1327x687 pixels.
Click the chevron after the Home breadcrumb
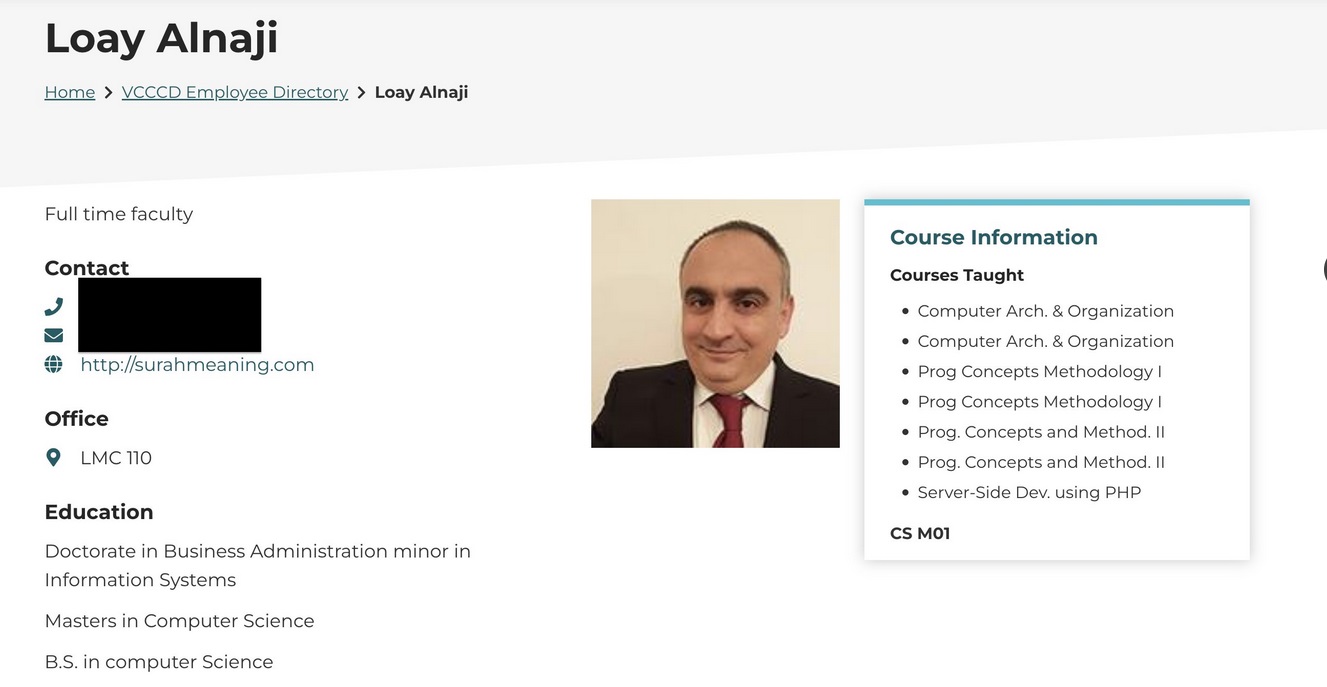point(108,91)
